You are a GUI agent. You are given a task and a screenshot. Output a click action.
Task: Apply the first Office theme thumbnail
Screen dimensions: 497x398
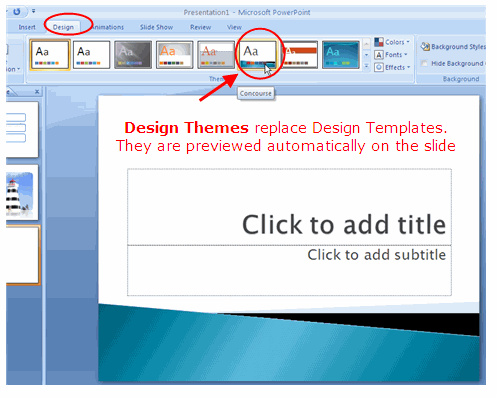click(50, 55)
